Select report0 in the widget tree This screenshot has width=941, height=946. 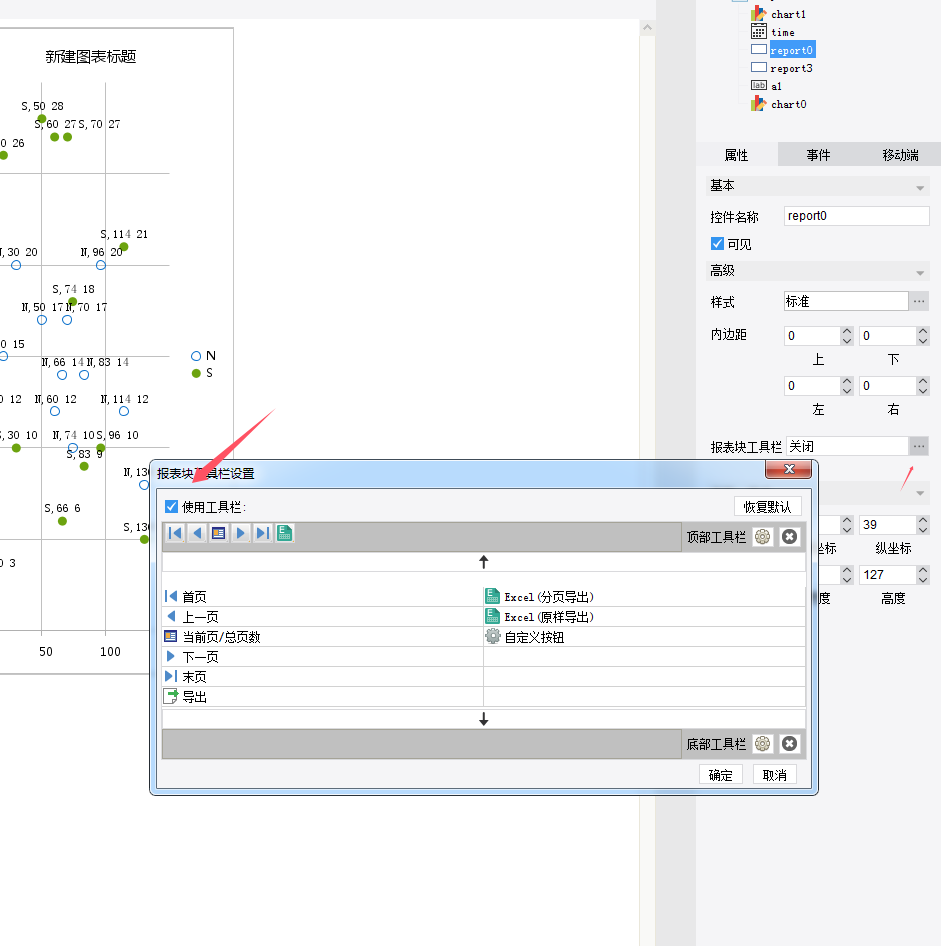click(x=792, y=50)
